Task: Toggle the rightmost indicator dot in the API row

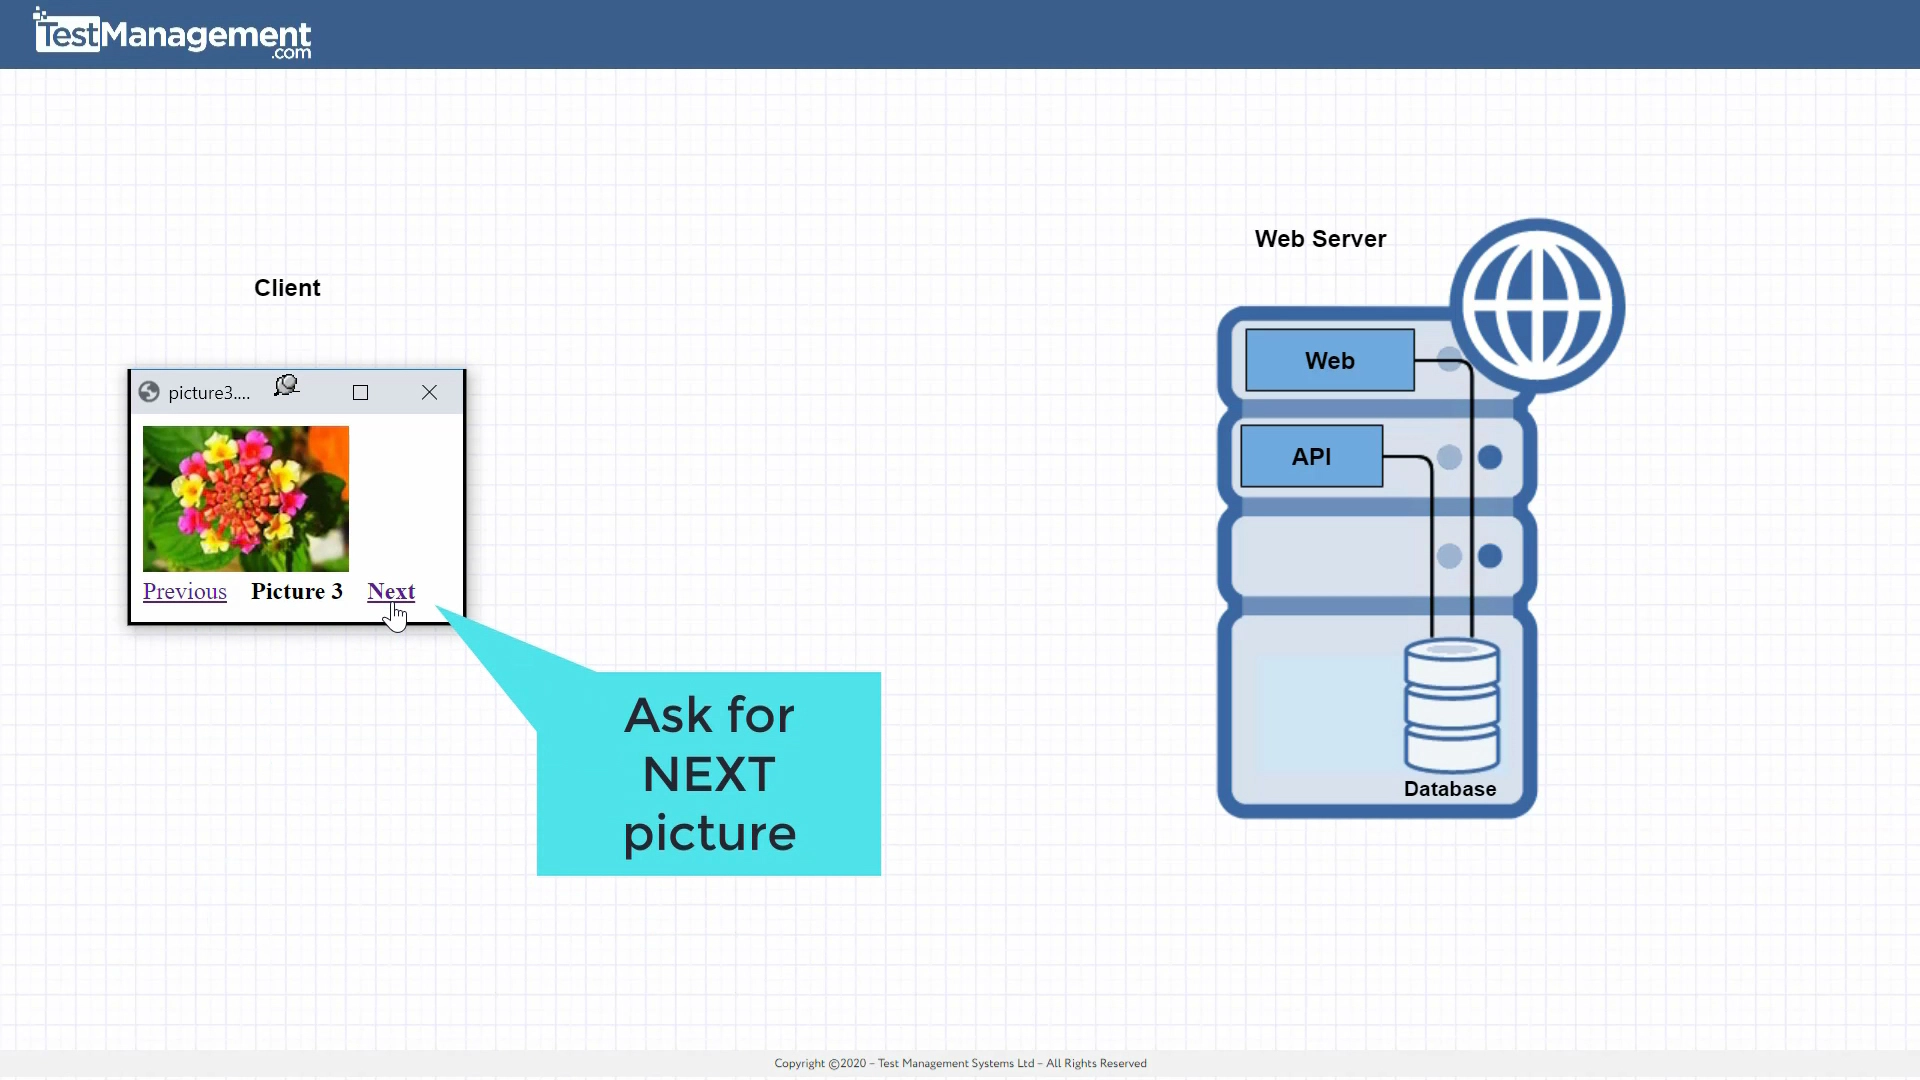Action: pos(1491,457)
